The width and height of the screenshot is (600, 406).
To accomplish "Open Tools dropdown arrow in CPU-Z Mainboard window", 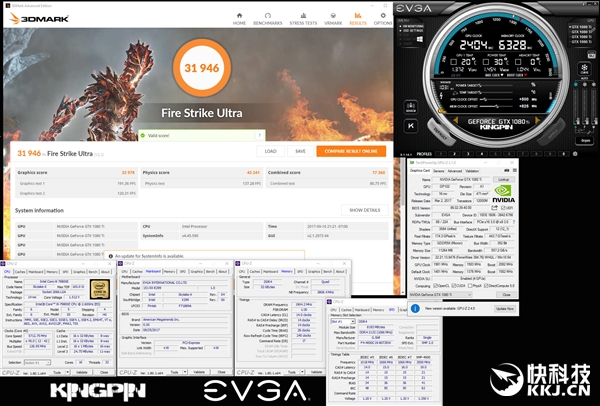I will [185, 372].
